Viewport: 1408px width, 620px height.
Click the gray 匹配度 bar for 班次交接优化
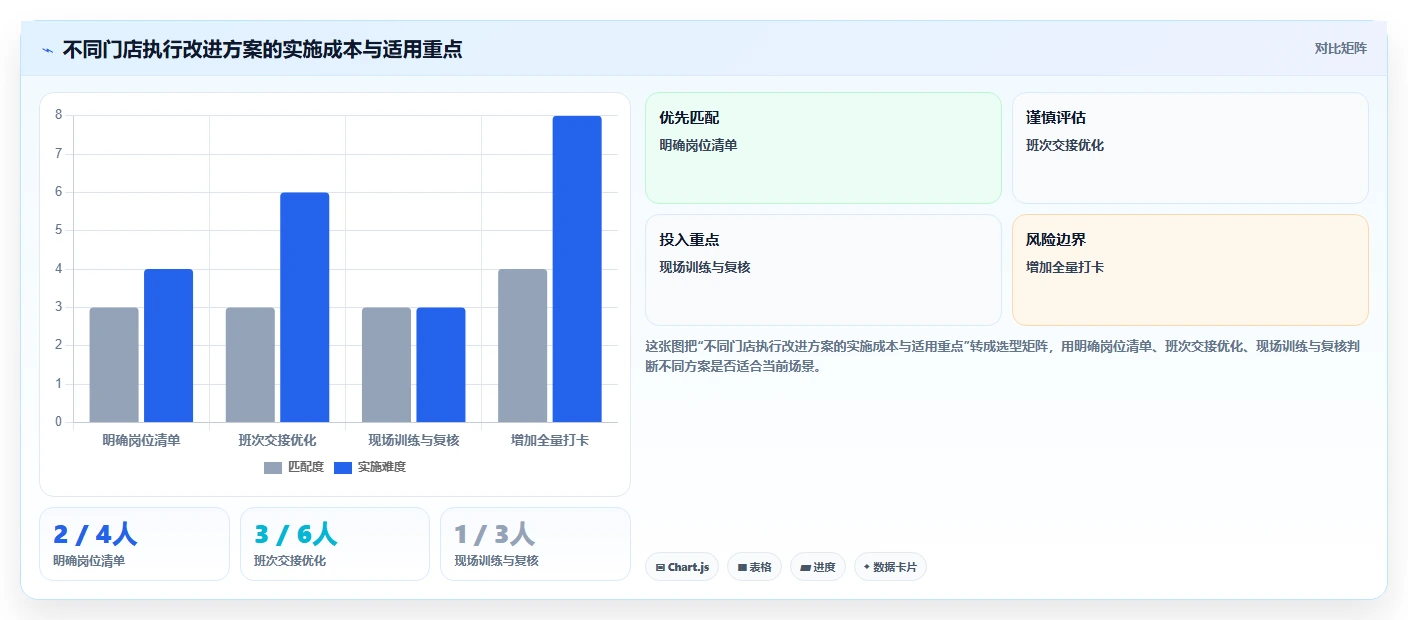click(x=250, y=365)
